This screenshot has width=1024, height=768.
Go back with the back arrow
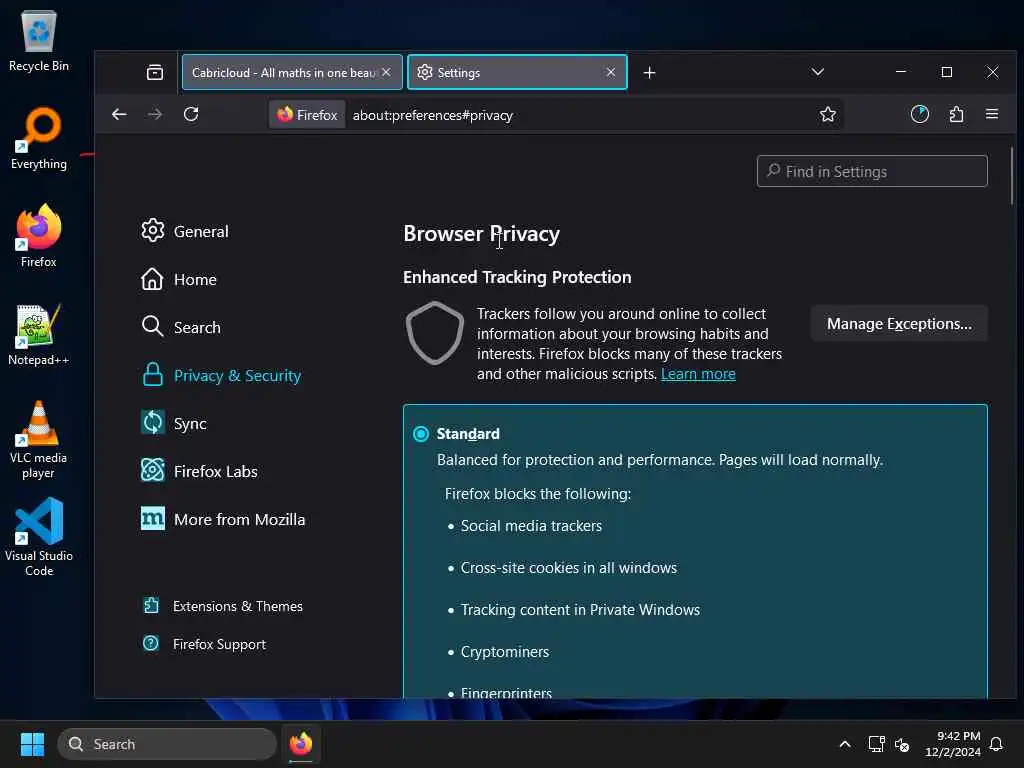[x=119, y=115]
